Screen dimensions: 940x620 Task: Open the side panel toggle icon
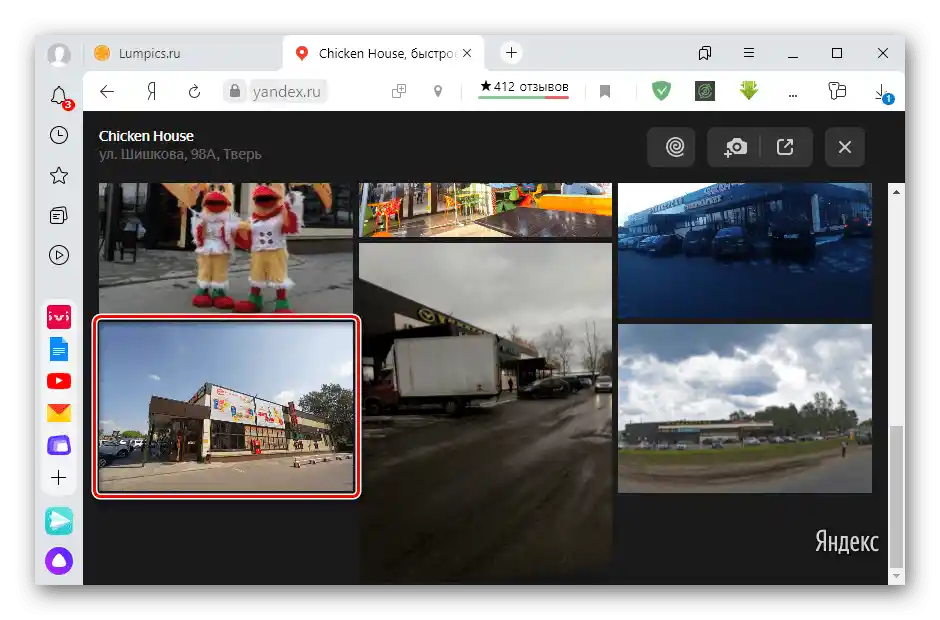(837, 91)
